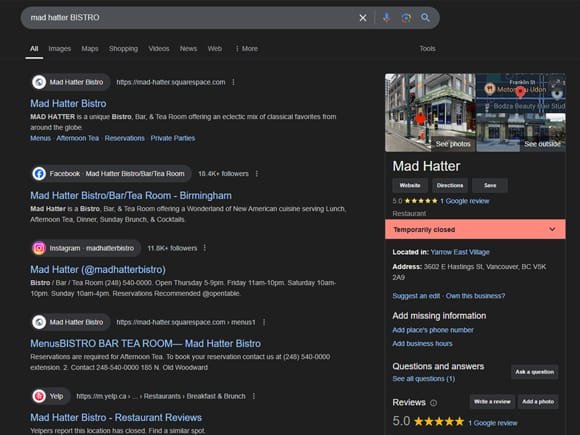This screenshot has height=435, width=580.
Task: Expand the Temporarily closed chevron
Action: point(552,229)
